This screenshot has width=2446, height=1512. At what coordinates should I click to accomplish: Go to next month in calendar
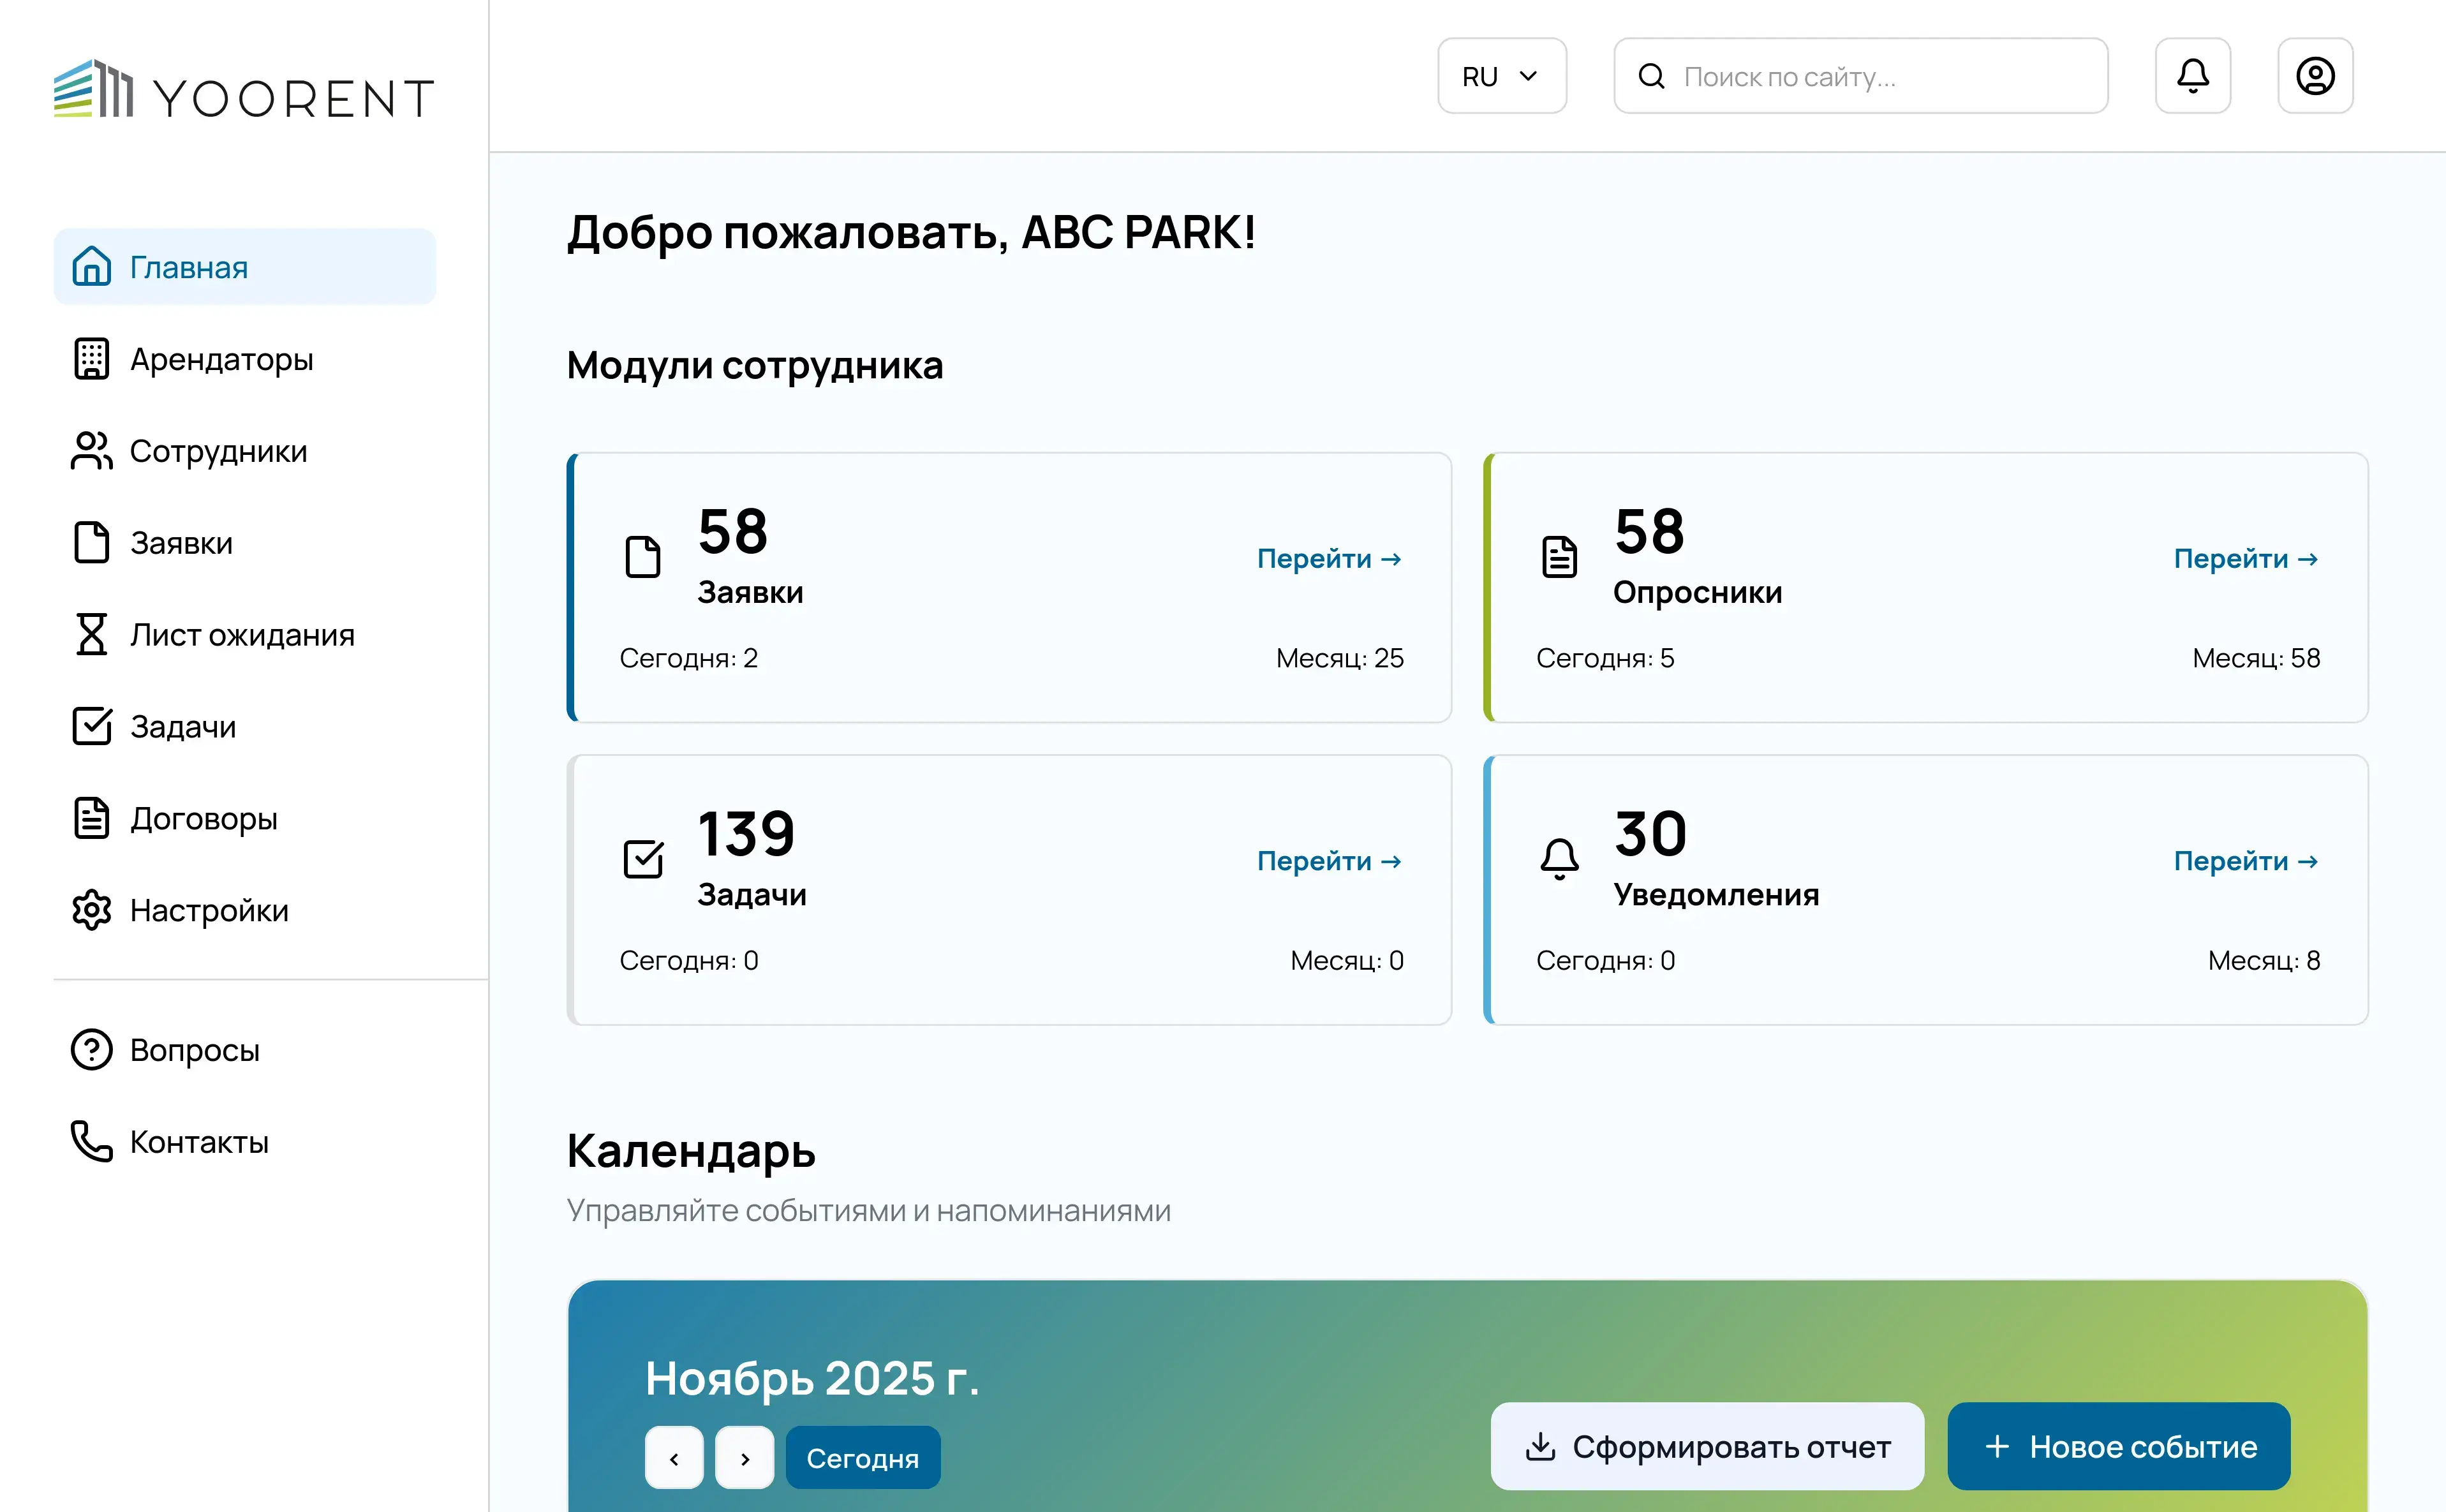coord(745,1458)
